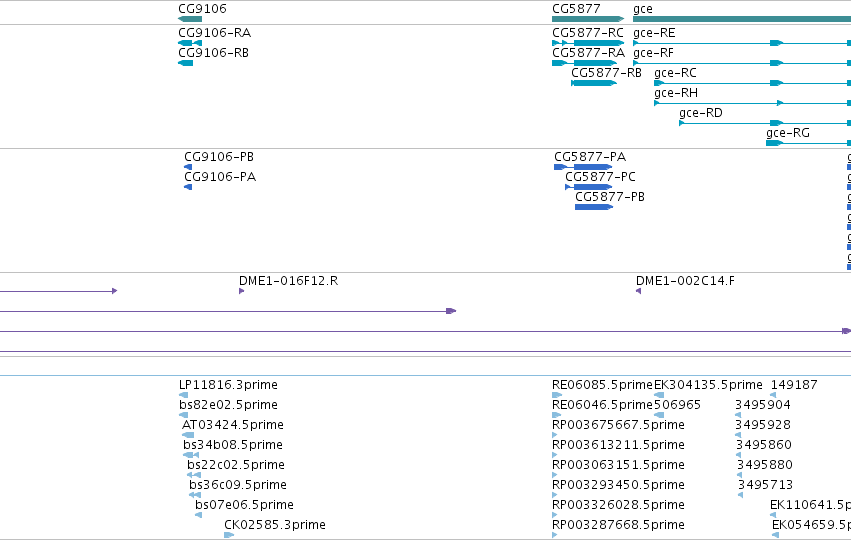Select the RP003675667.5prime label

tap(618, 424)
